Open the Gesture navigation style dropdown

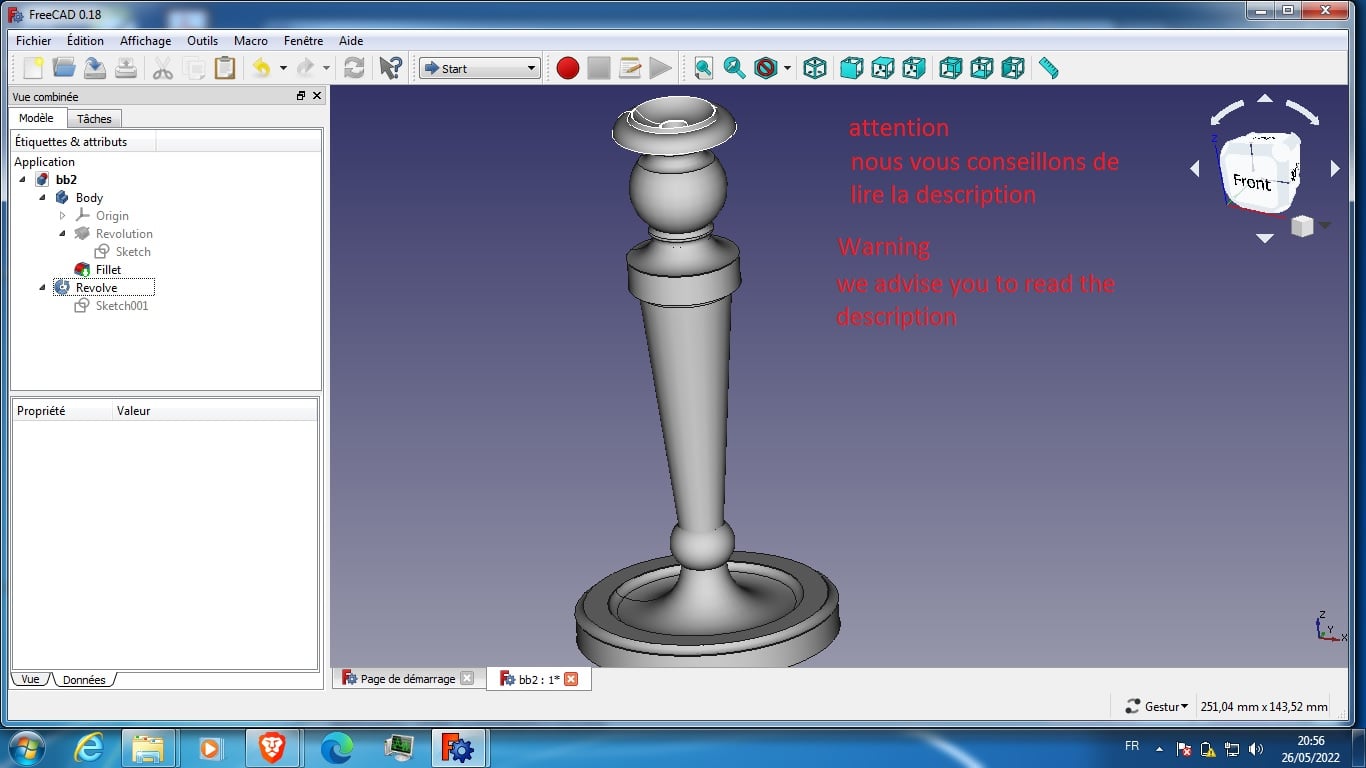click(1157, 706)
